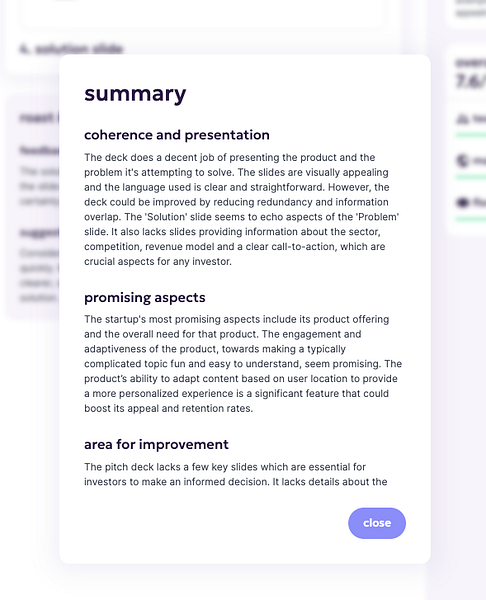Select the 'summary' dialog title
The image size is (486, 600).
point(135,94)
